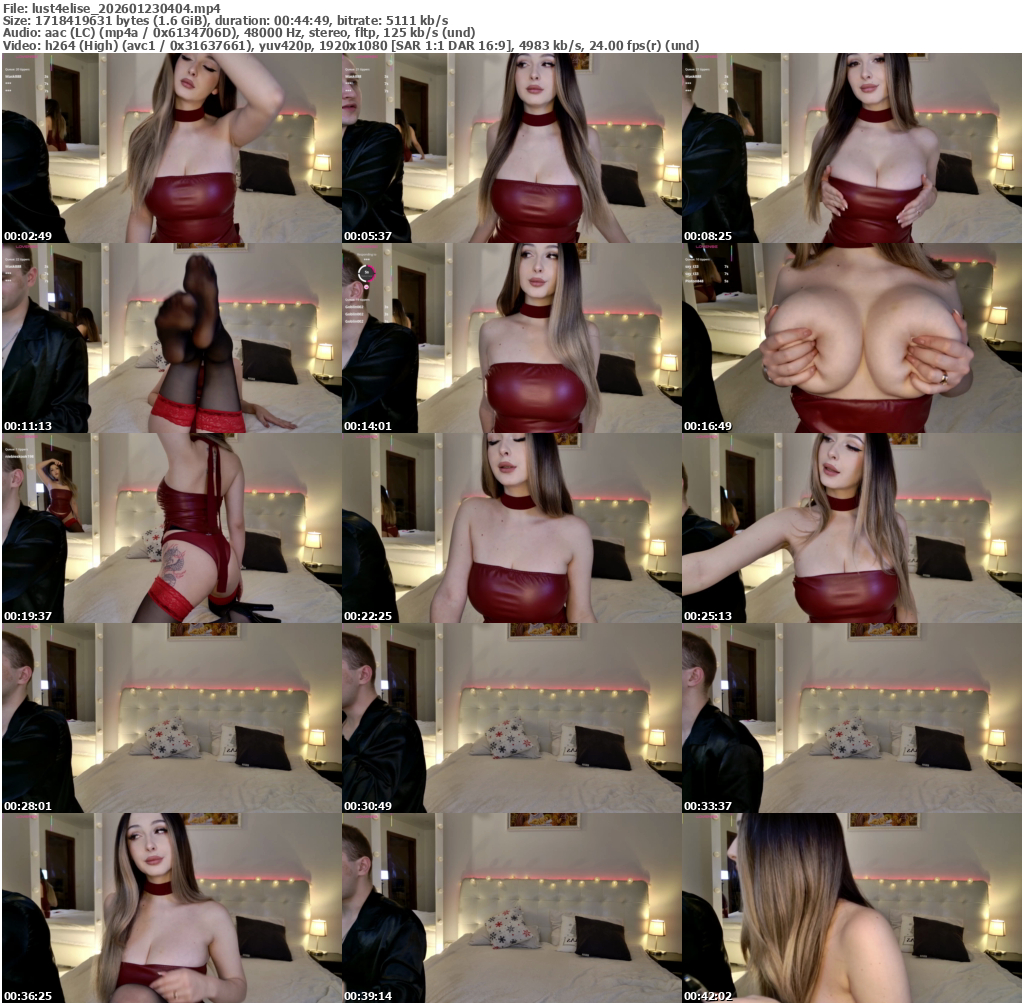Click the thumbnail at 00:33:37
1024x1003 pixels.
(851, 718)
